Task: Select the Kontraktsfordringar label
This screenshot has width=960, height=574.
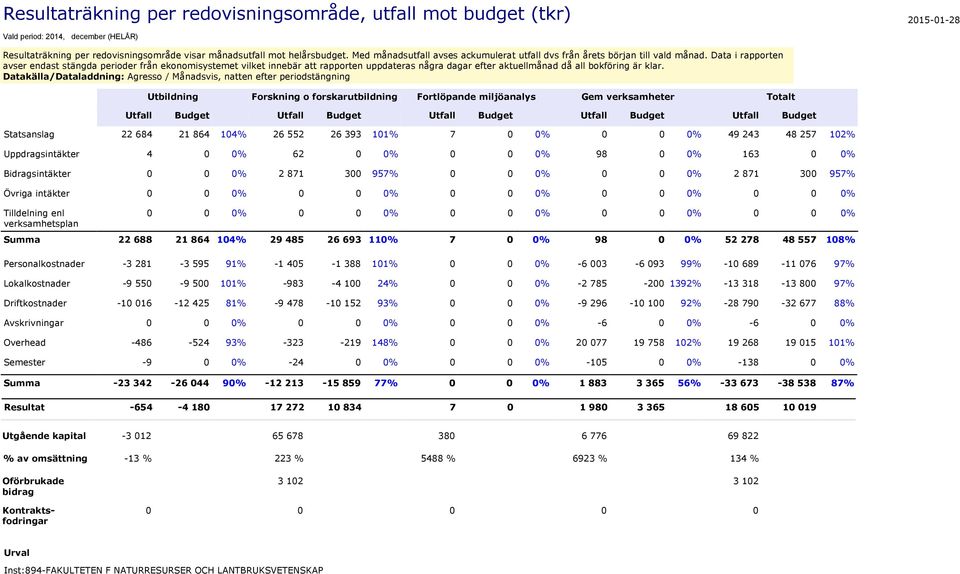Action: 29,515
